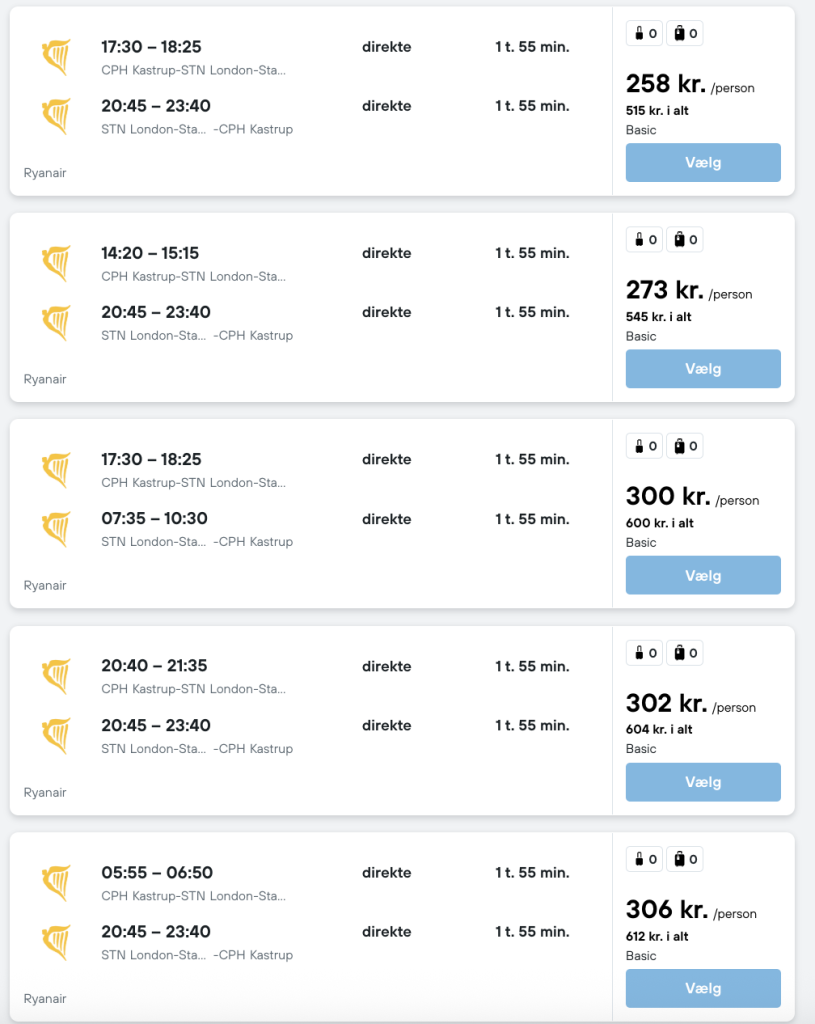Click the Vælg button for 258 kr. flight

click(703, 163)
